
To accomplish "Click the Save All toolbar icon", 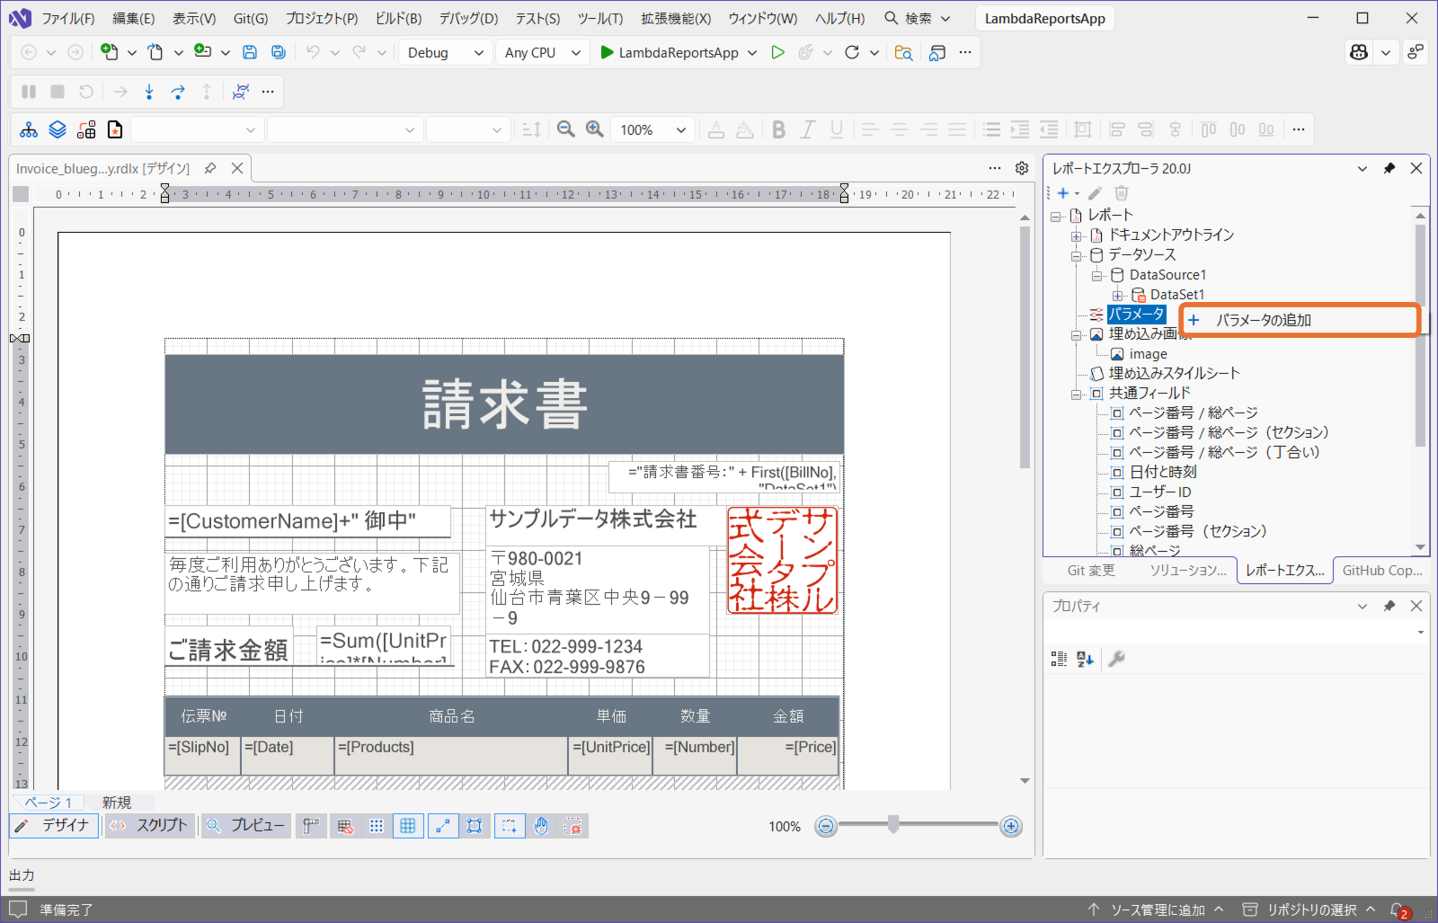I will pos(278,52).
